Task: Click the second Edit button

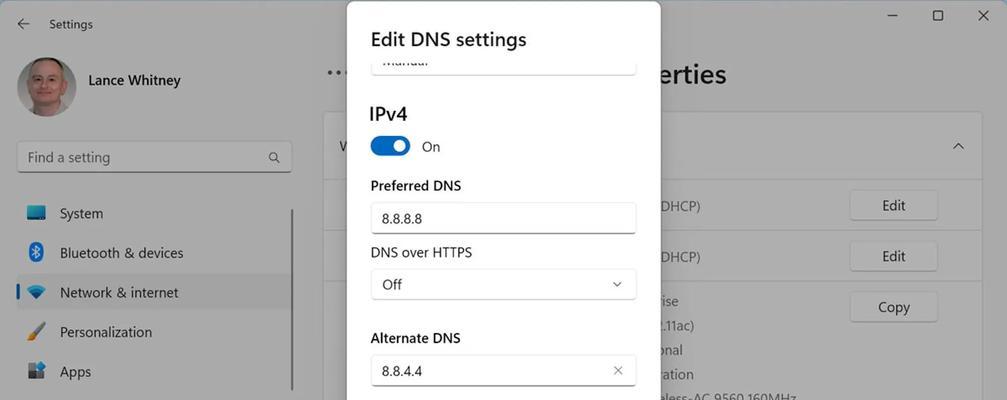Action: (893, 256)
